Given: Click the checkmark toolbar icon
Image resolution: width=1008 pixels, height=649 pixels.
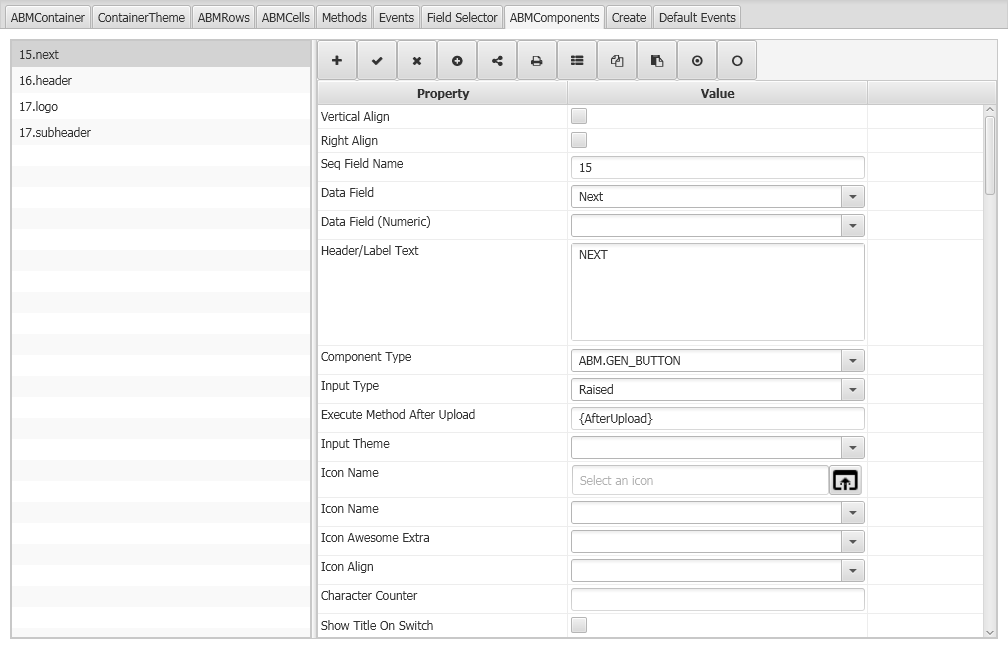Looking at the screenshot, I should point(377,61).
